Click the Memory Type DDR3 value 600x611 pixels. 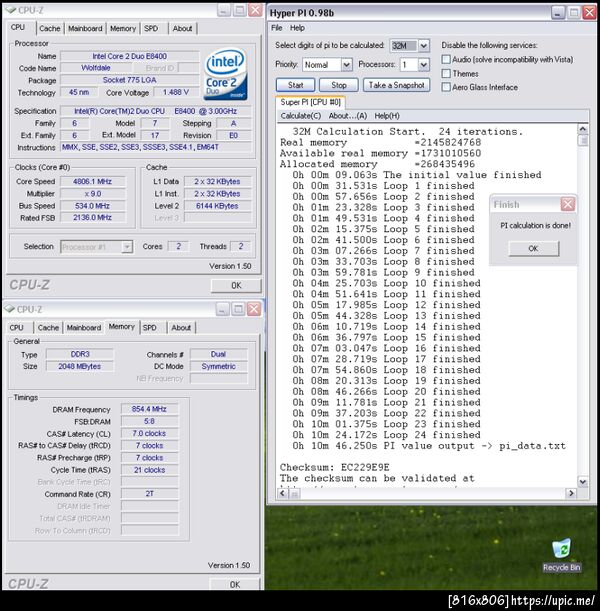pyautogui.click(x=80, y=354)
